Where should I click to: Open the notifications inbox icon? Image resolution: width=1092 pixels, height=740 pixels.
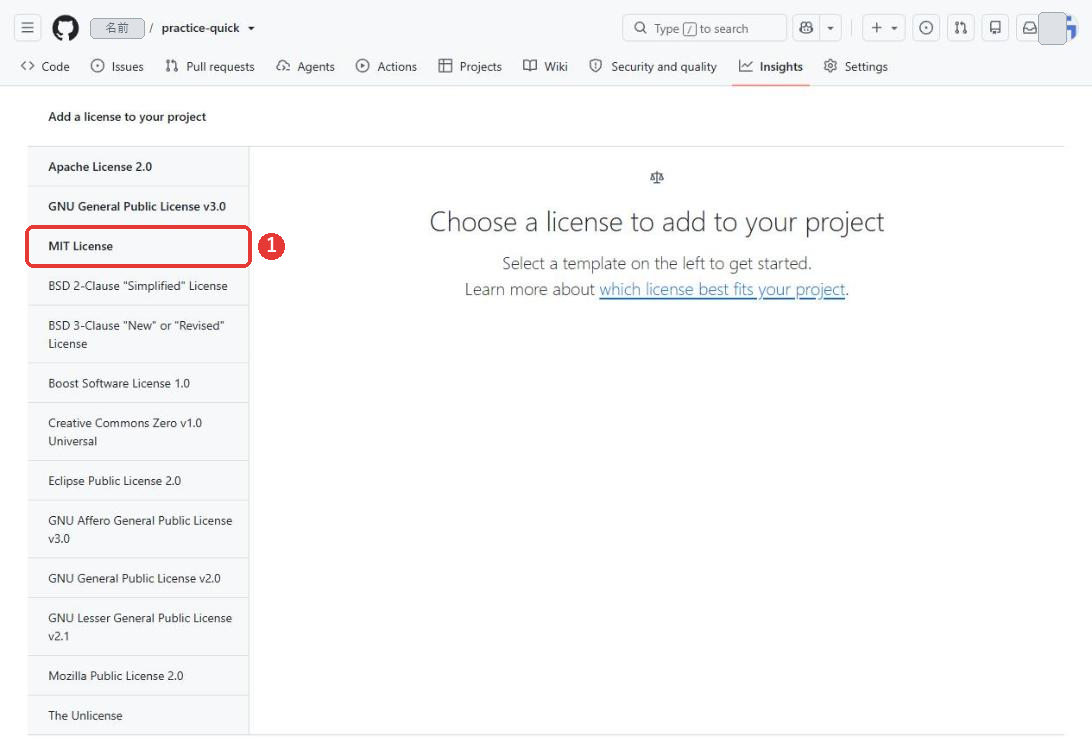pos(1029,28)
